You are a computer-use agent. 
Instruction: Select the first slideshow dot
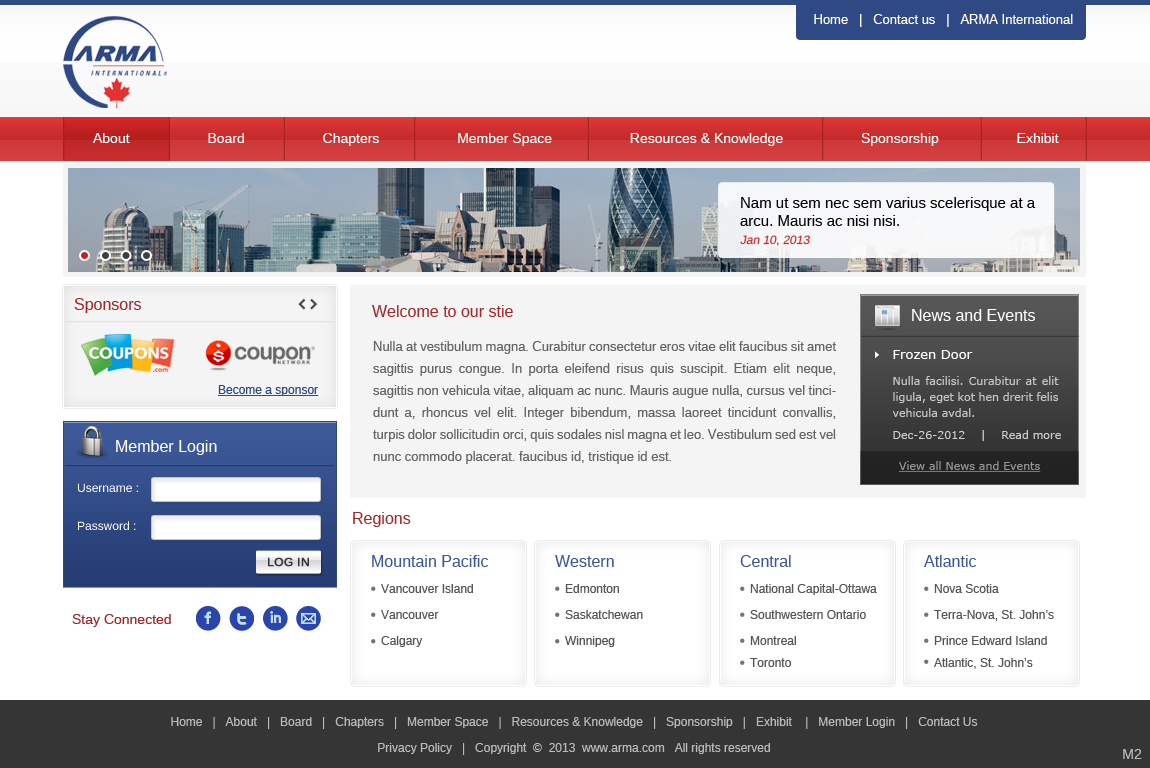[84, 255]
